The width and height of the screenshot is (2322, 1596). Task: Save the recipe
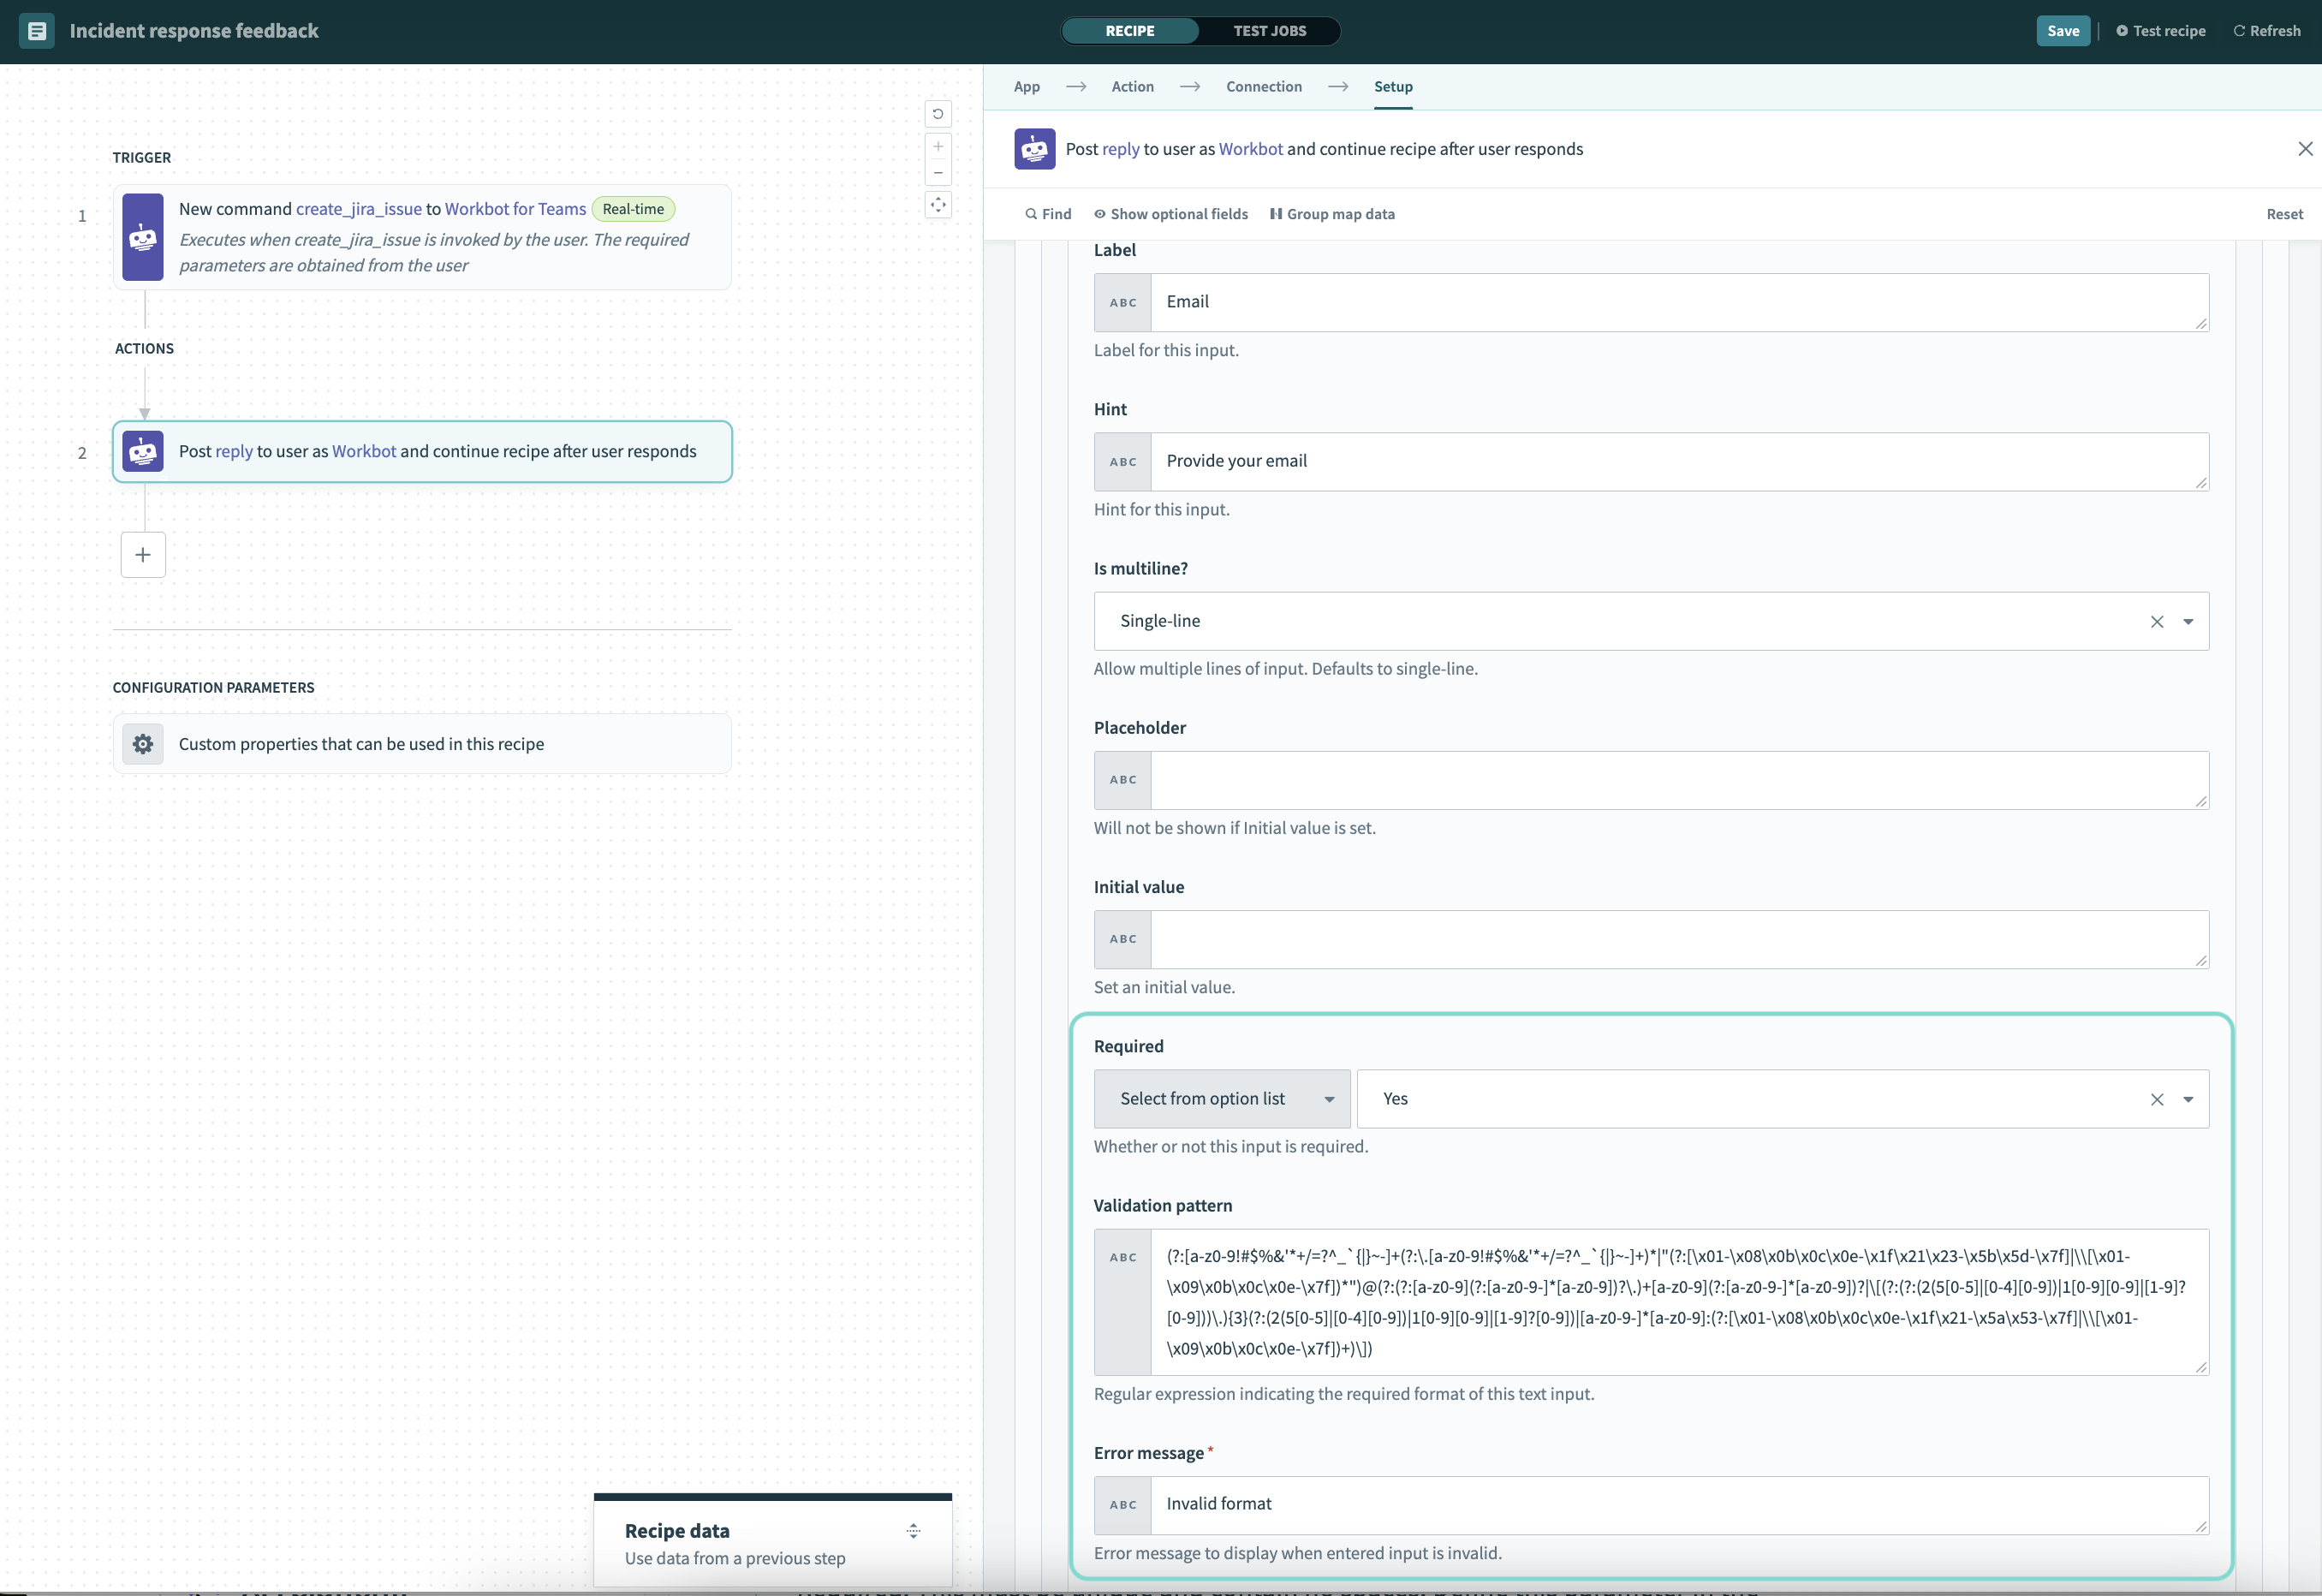(x=2063, y=31)
